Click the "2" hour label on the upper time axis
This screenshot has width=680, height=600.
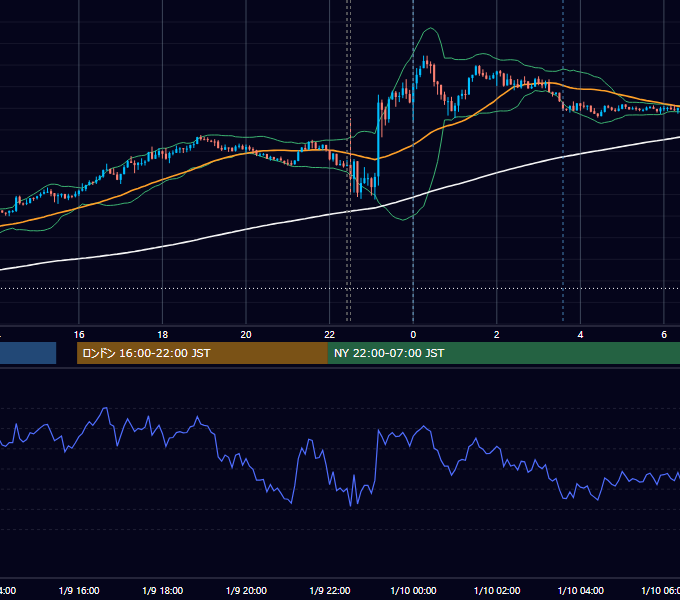point(497,335)
